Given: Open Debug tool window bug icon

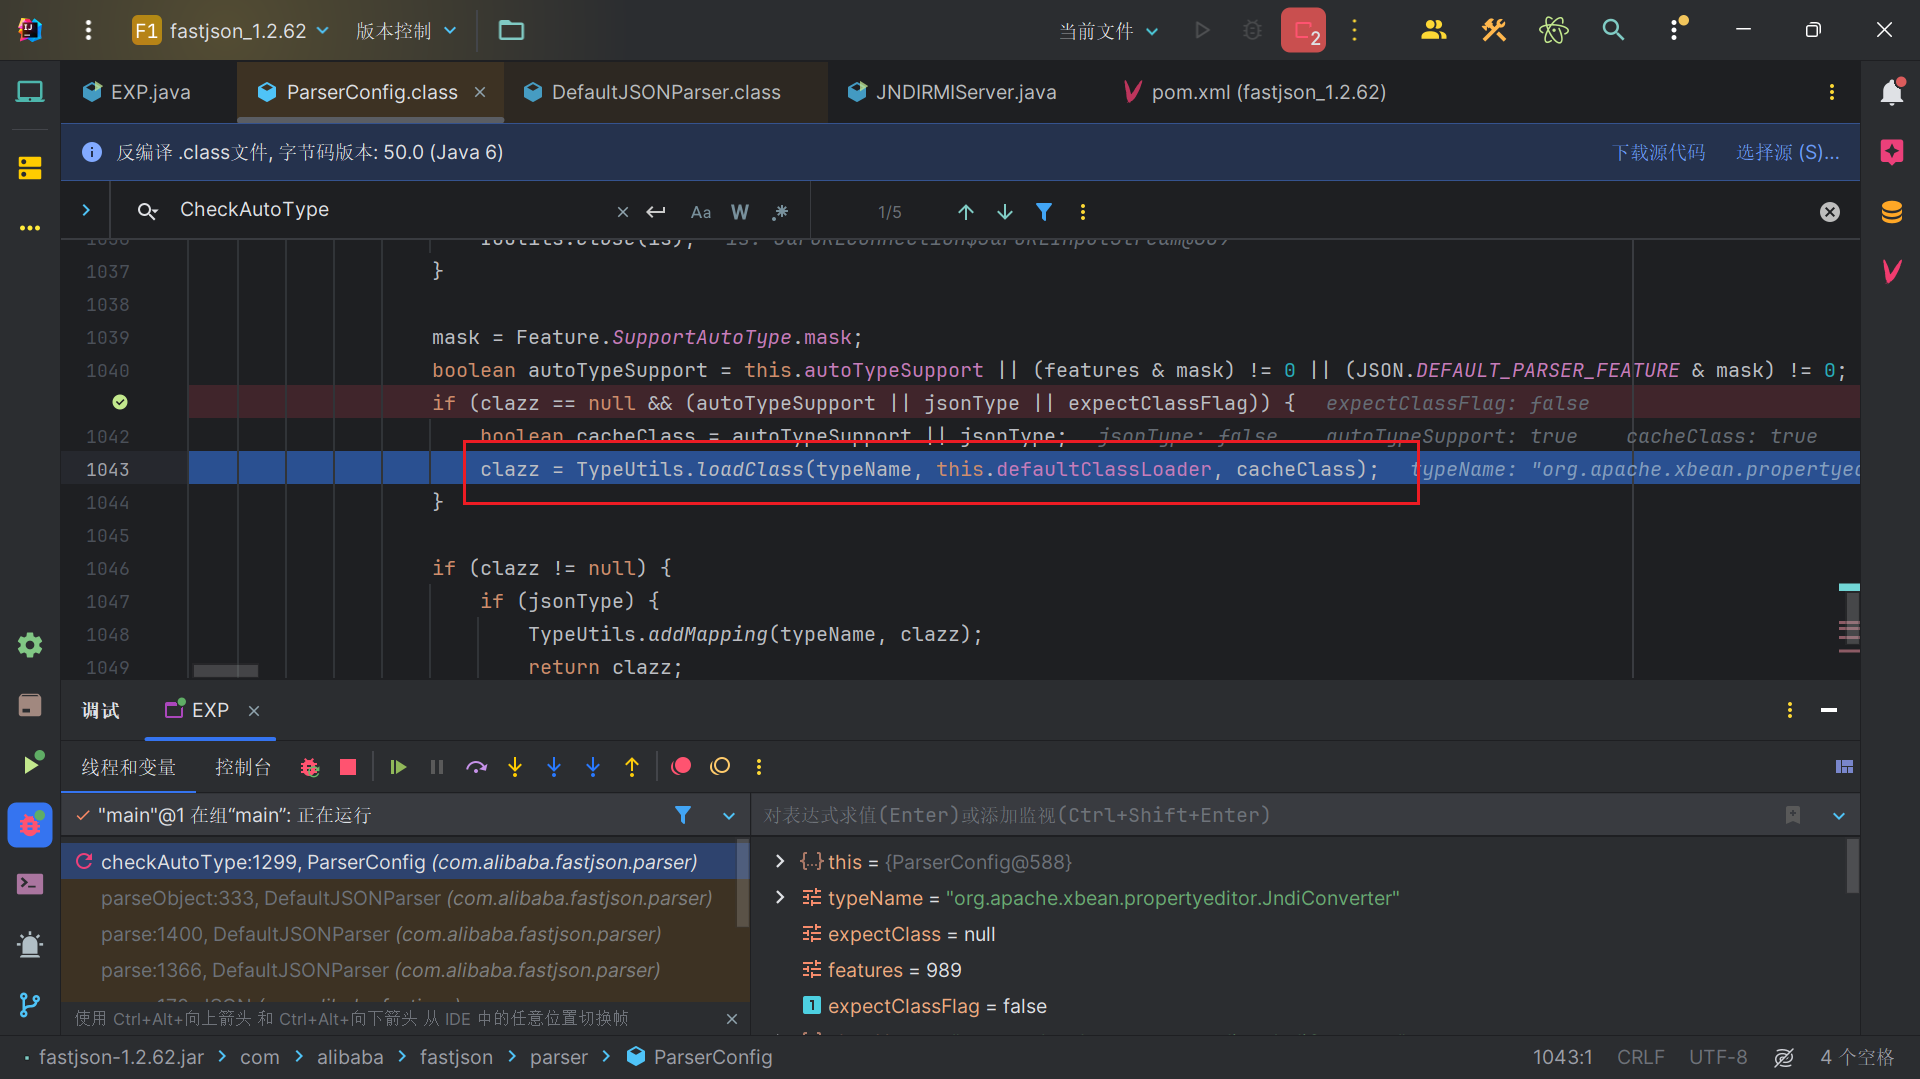Looking at the screenshot, I should tap(30, 825).
